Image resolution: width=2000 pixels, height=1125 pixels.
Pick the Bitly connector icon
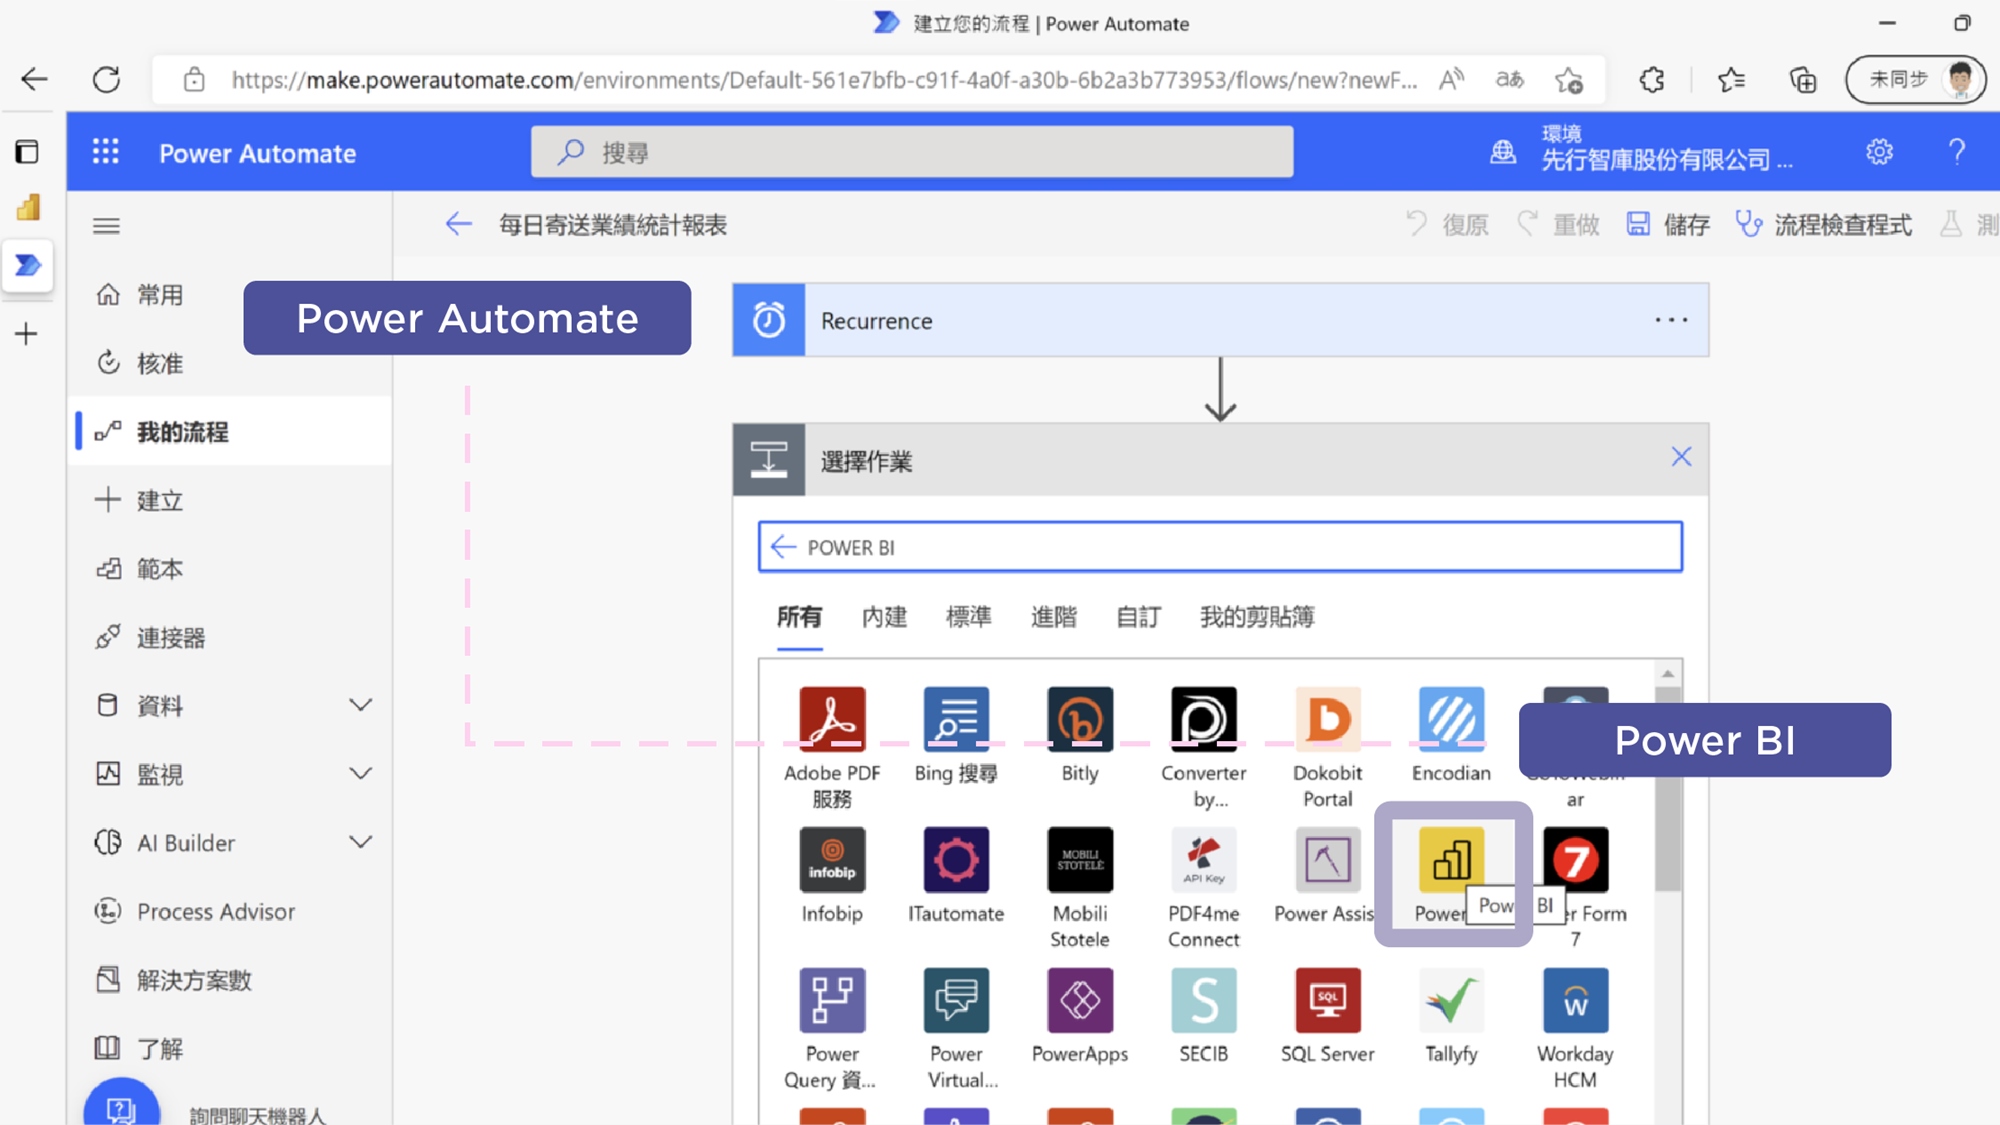click(x=1080, y=720)
